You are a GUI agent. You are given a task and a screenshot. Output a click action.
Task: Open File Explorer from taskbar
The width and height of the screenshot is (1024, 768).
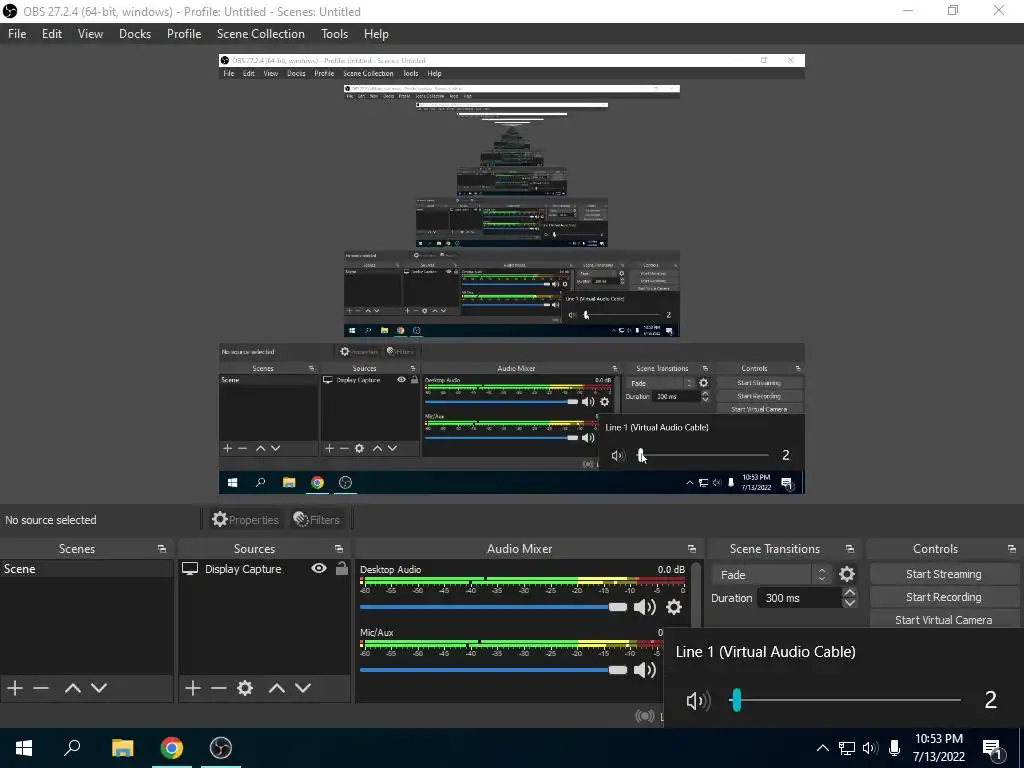point(122,748)
